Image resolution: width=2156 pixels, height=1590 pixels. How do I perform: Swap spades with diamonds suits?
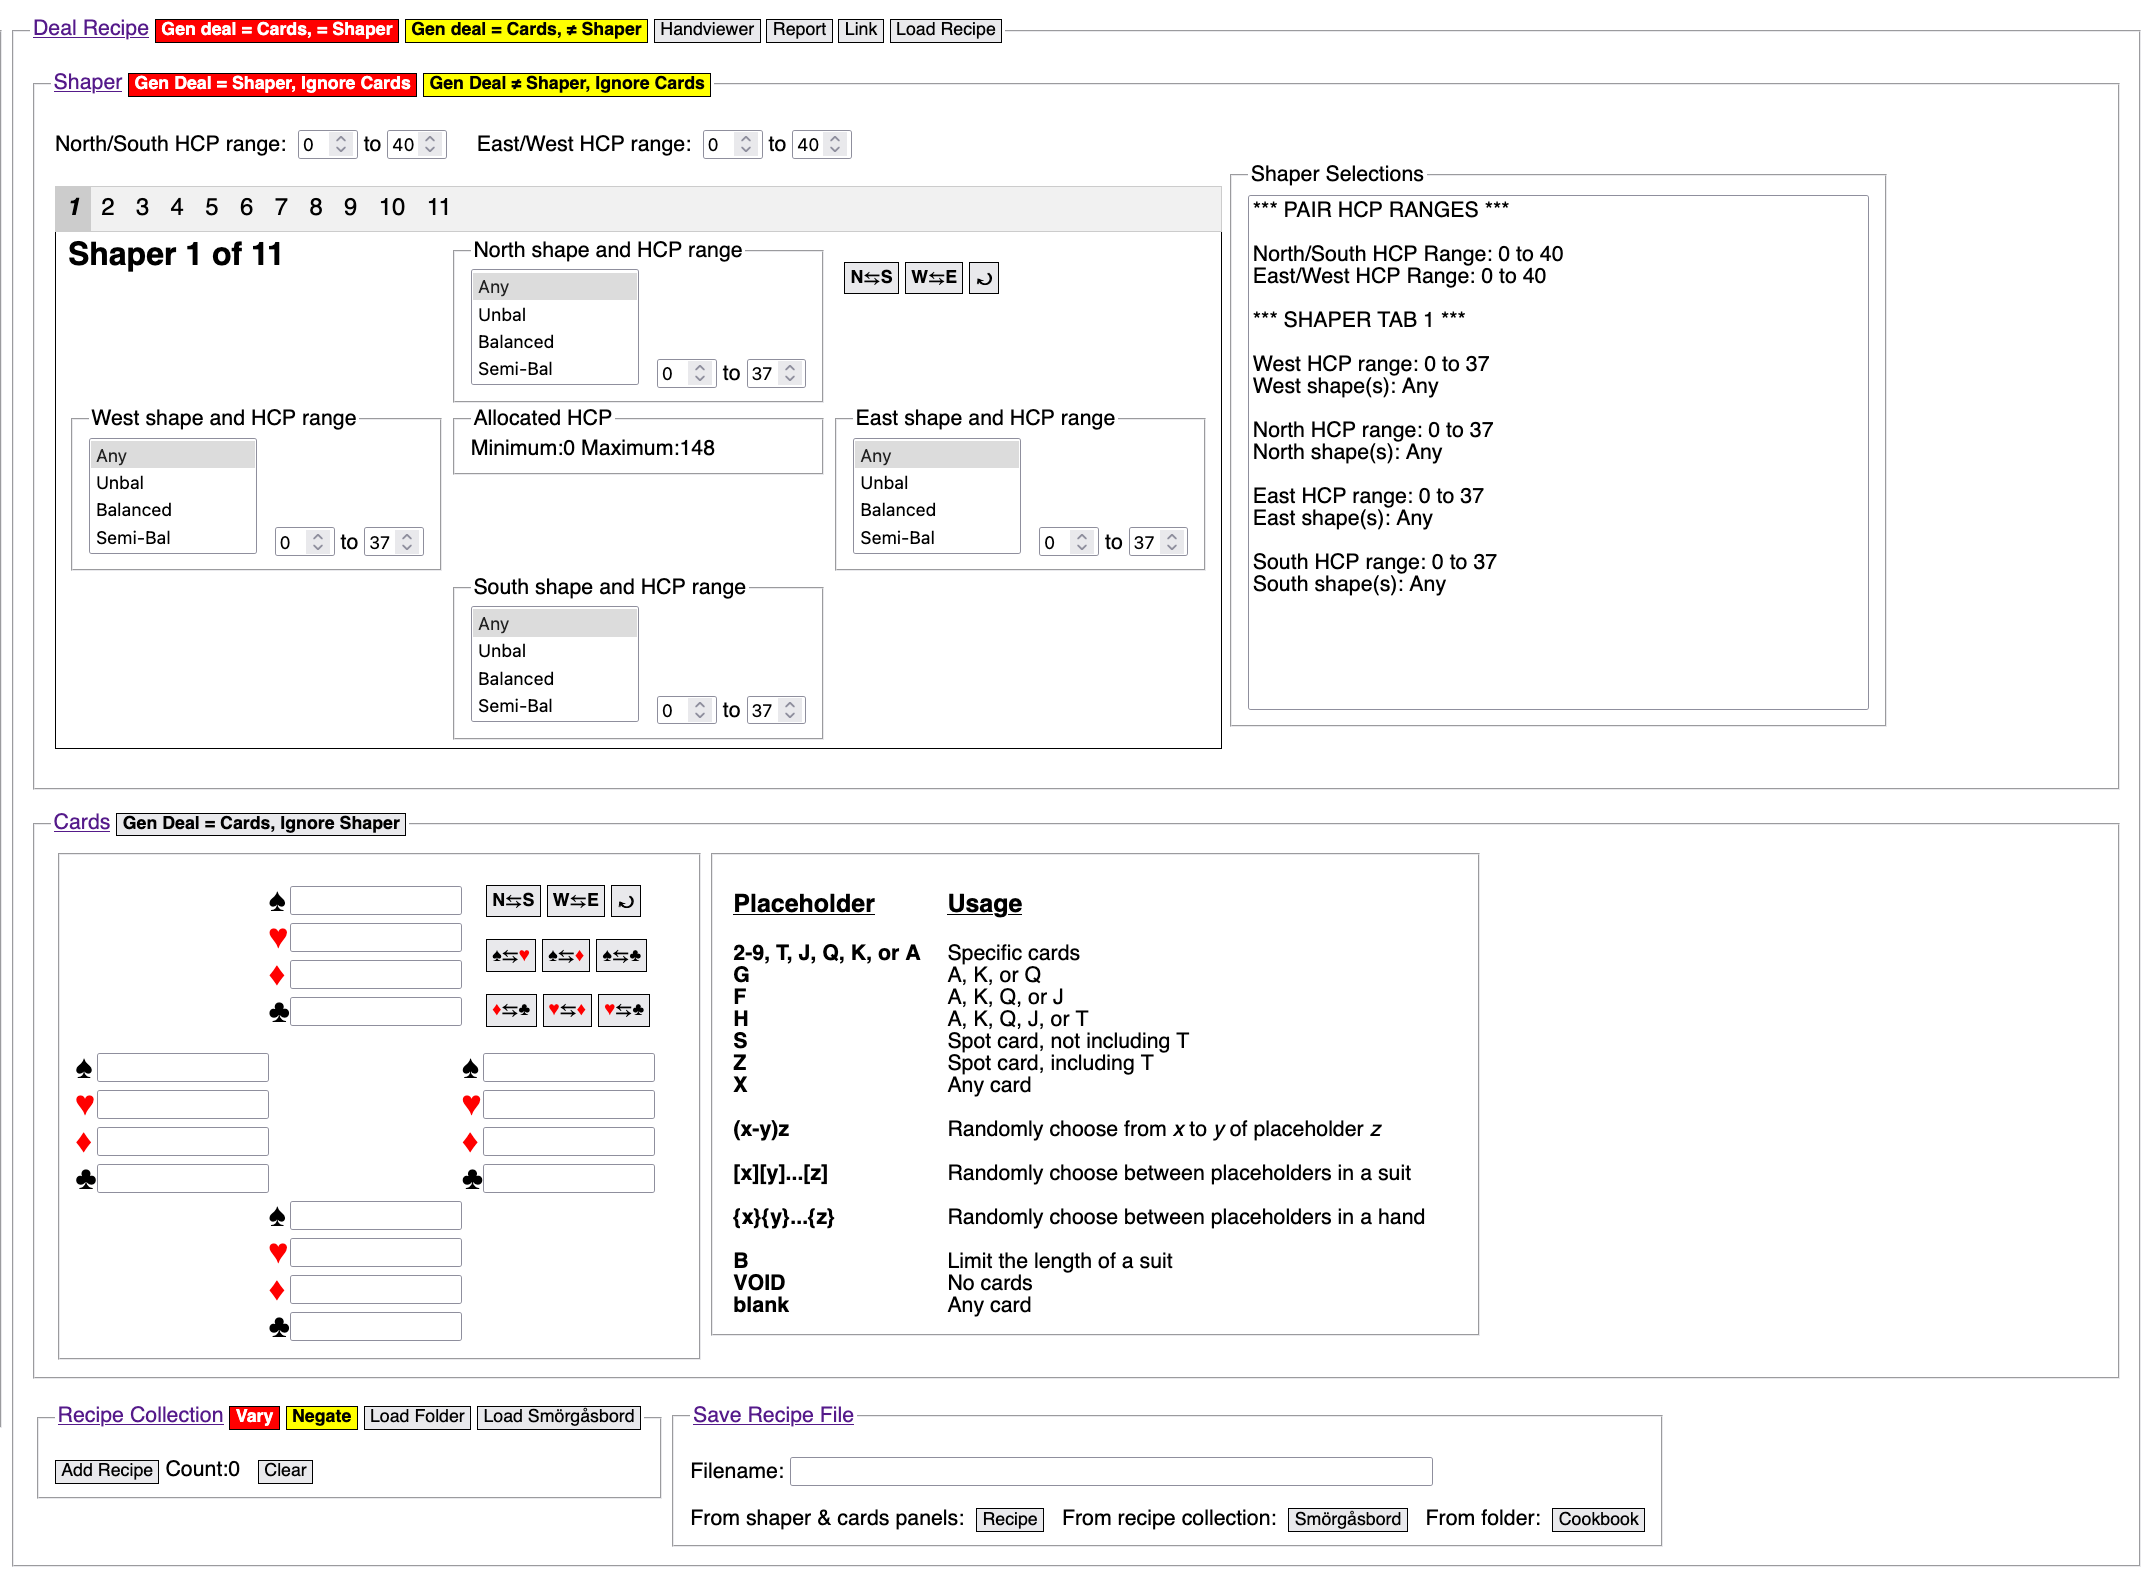click(566, 956)
